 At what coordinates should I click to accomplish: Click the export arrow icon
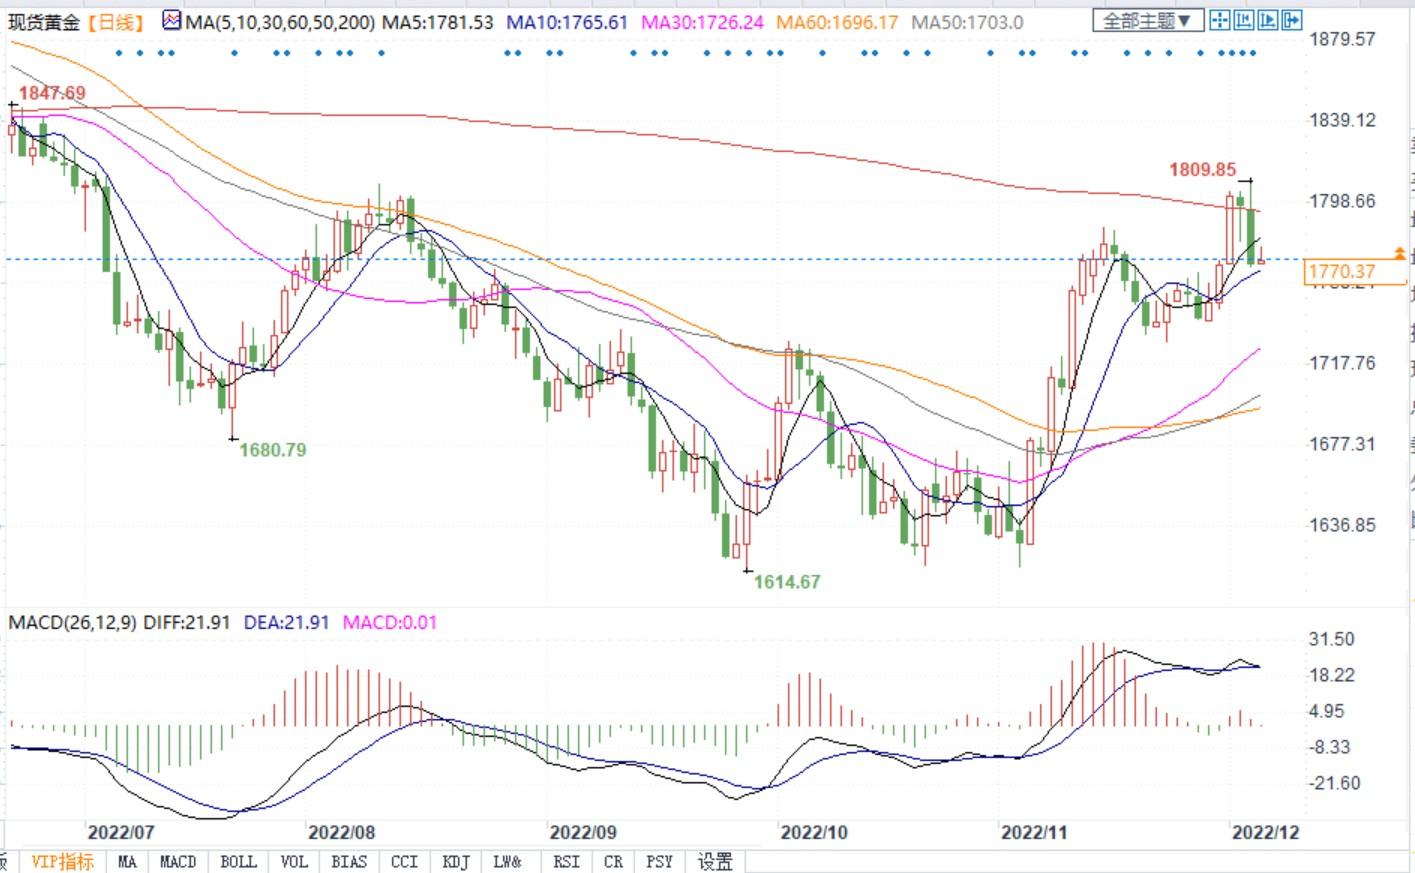tap(1291, 20)
